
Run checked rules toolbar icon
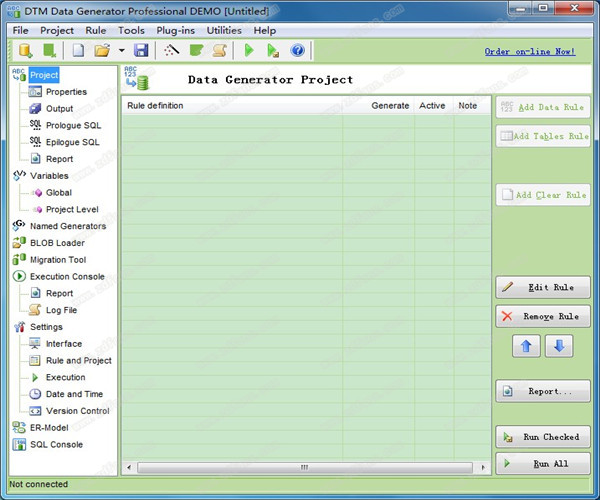[273, 50]
